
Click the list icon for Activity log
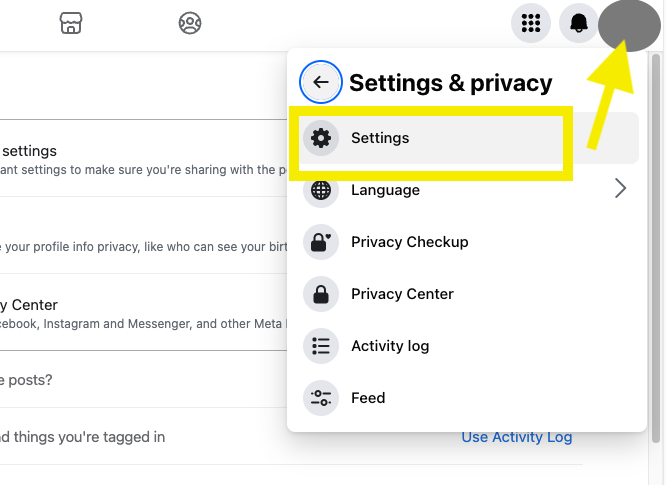pos(321,346)
